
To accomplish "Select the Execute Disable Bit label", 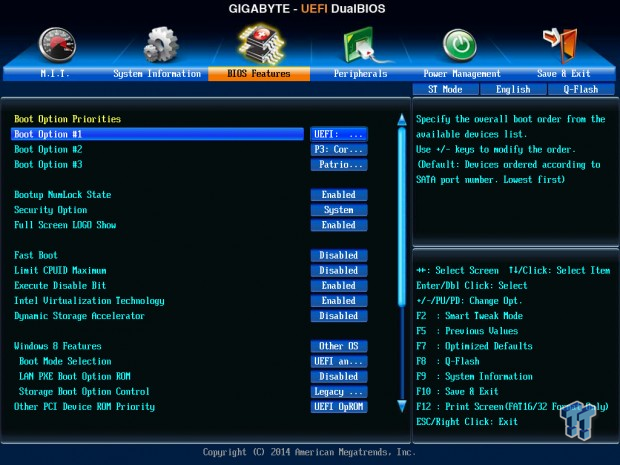I will click(60, 285).
